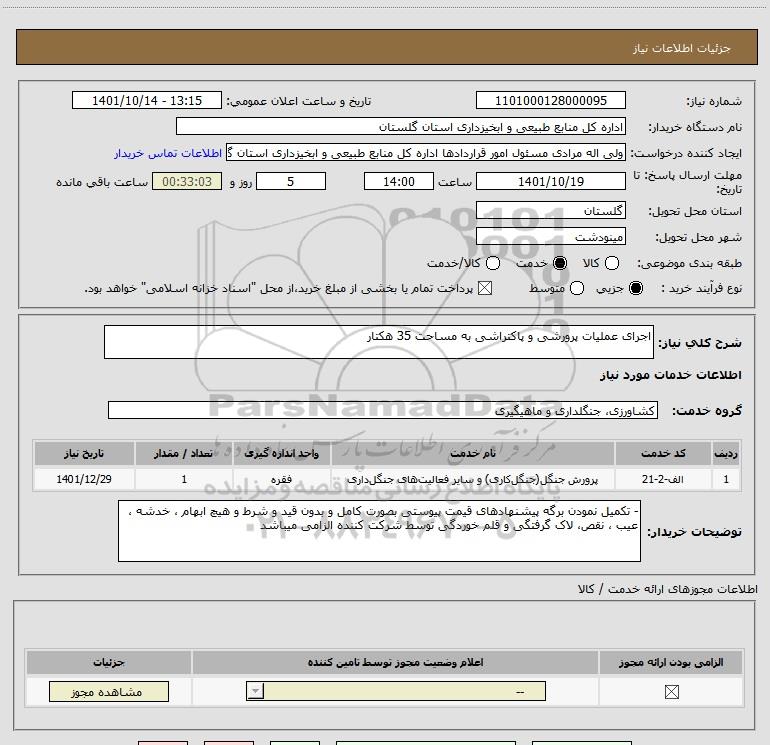Screen dimensions: 770x745
Task: Click the جزئیات column header
Action: [x=109, y=662]
